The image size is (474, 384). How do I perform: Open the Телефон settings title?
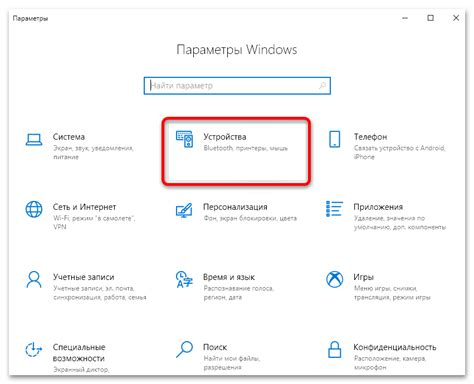[370, 137]
